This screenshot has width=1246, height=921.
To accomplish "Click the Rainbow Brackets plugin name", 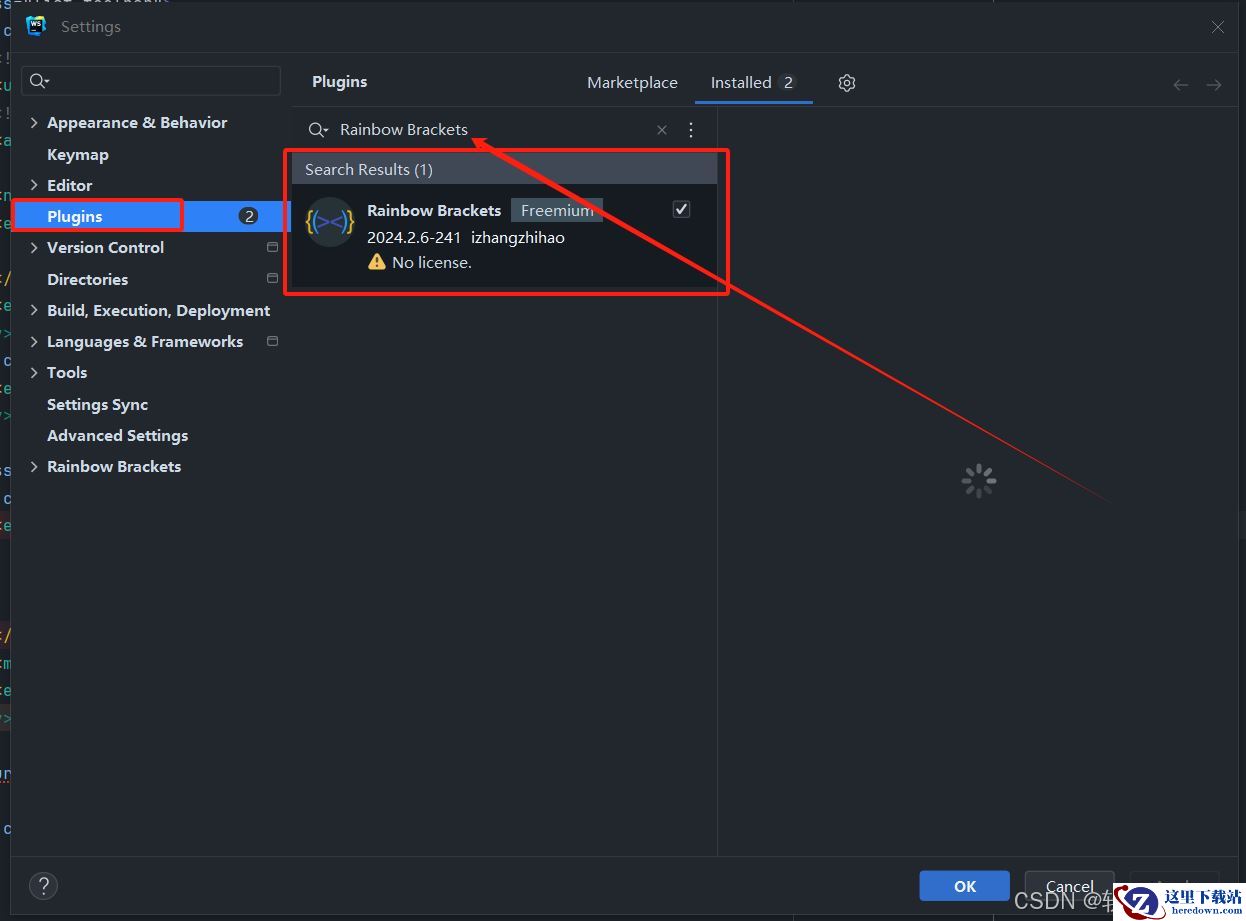I will click(434, 210).
